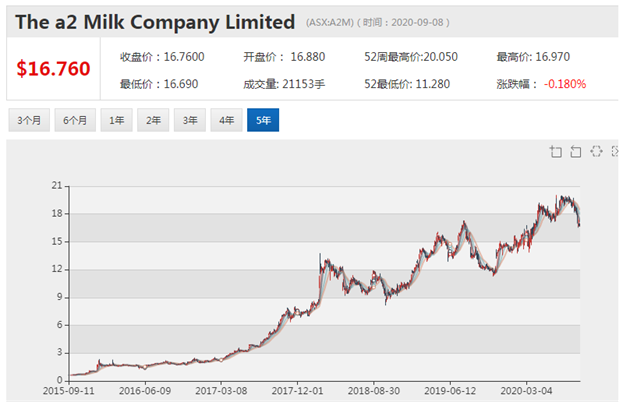
Task: Switch chart to the 1年 range
Action: click(x=116, y=120)
